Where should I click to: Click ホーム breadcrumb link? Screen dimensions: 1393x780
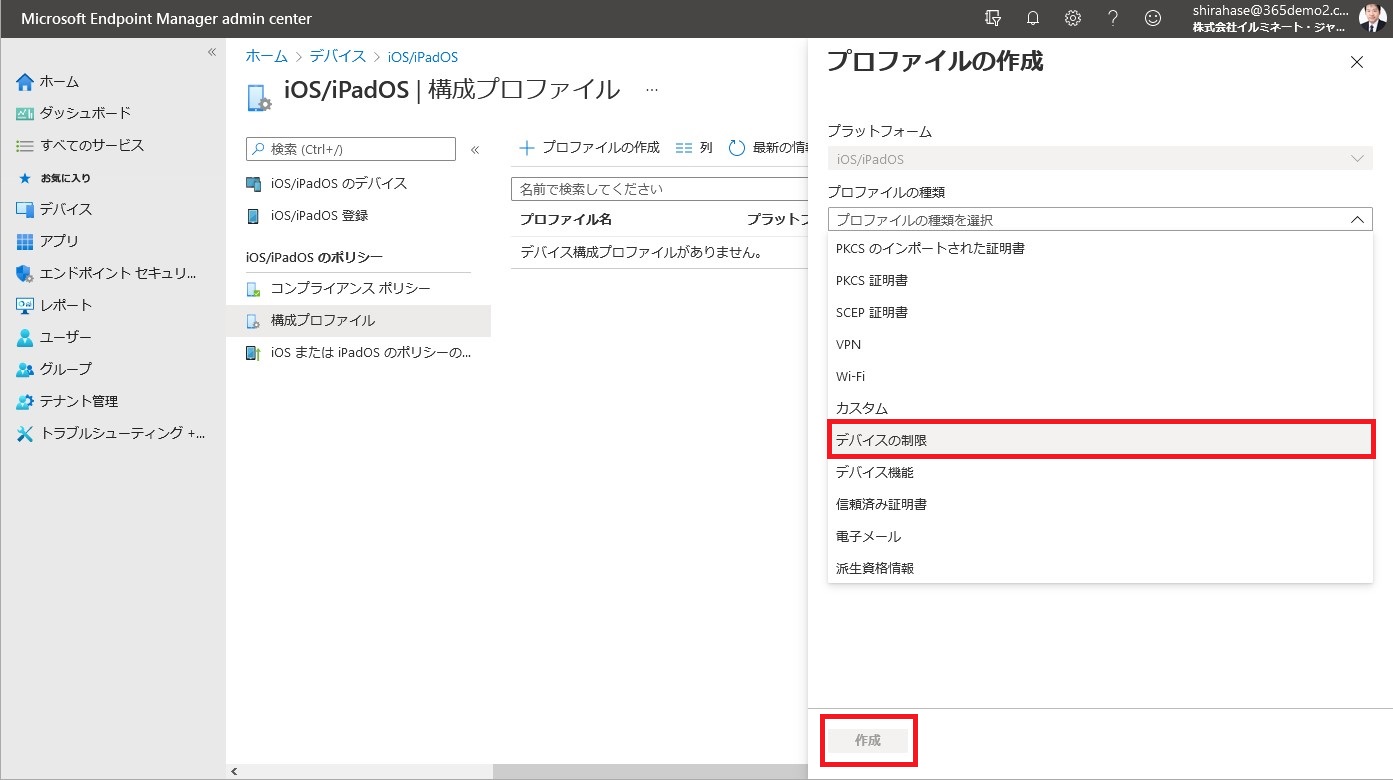point(267,57)
